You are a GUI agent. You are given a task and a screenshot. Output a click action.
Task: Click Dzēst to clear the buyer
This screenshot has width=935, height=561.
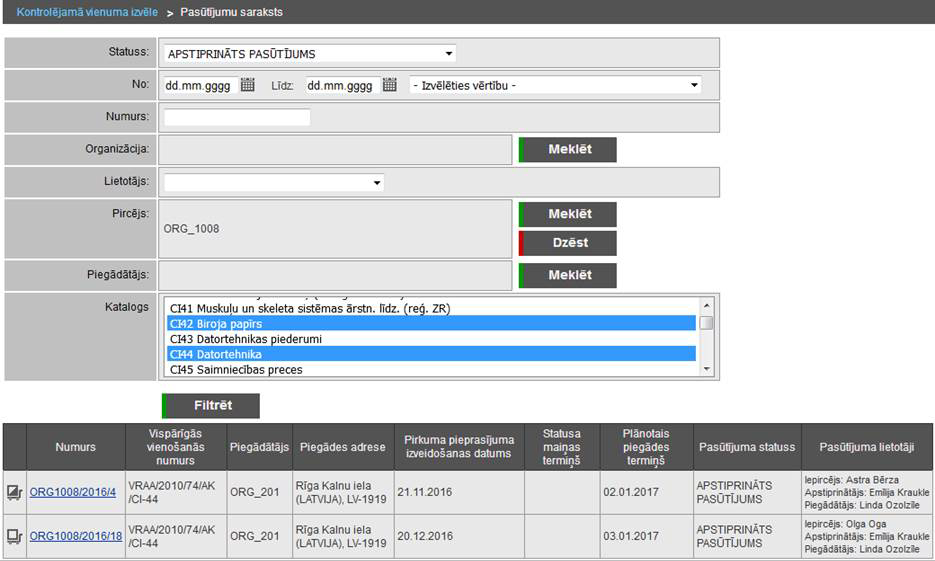click(568, 243)
